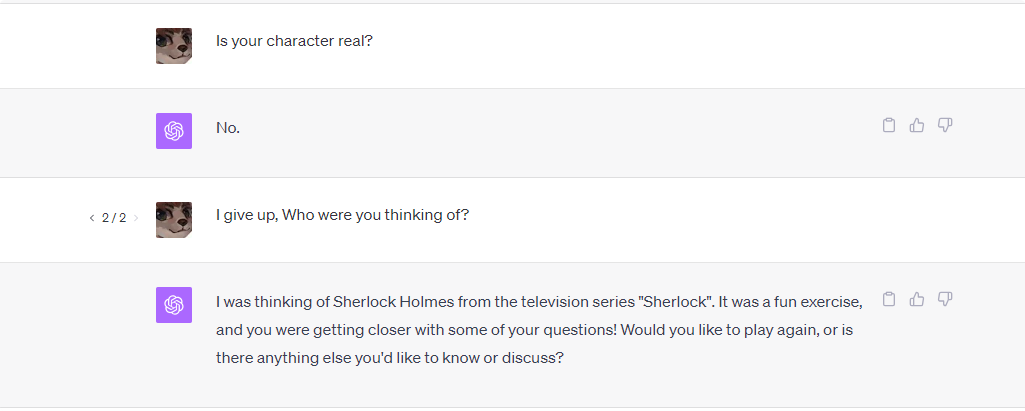Click the "Is your character real?" message
1025x411 pixels.
pyautogui.click(x=294, y=41)
